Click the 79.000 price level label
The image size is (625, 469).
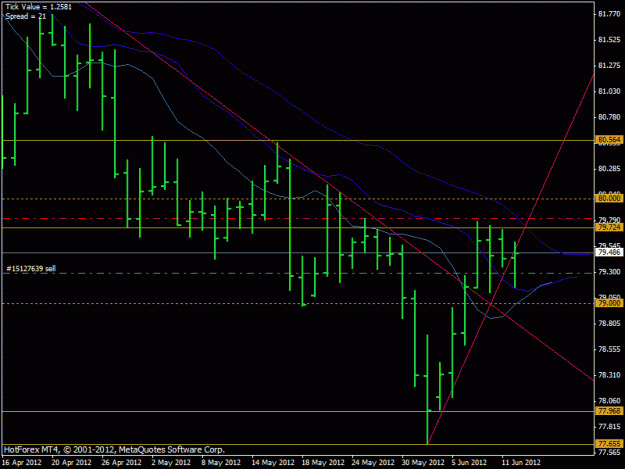(x=609, y=303)
